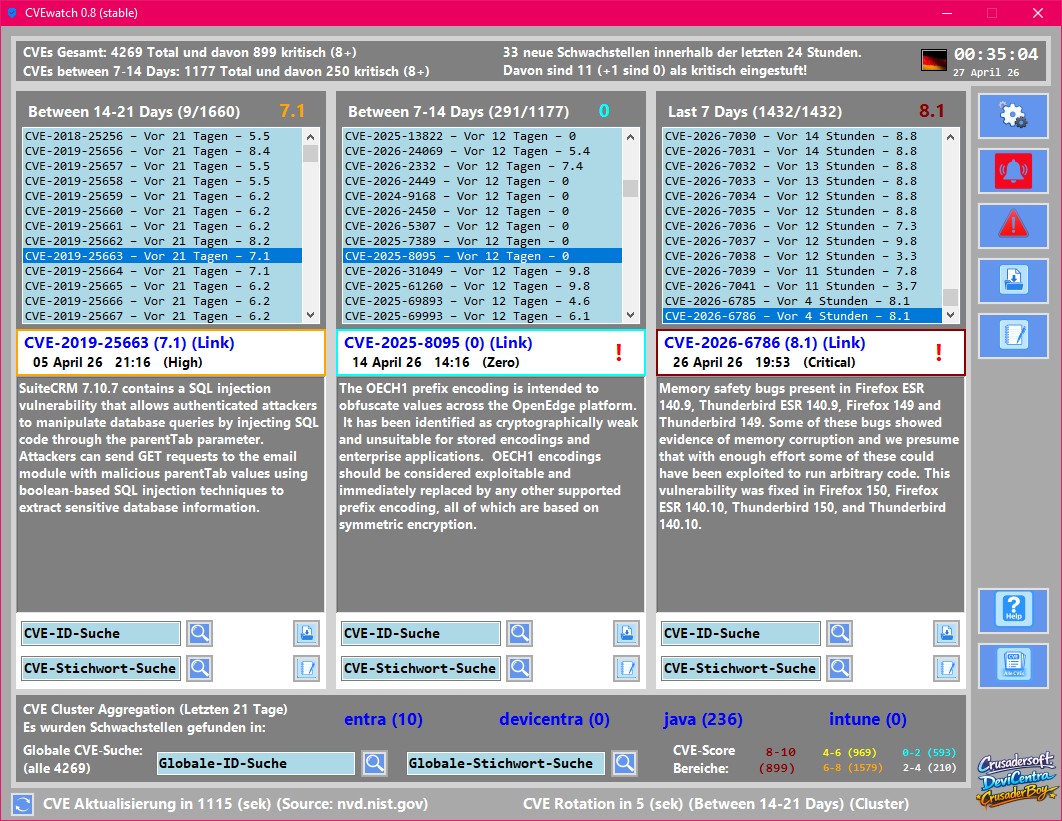This screenshot has height=821, width=1062.
Task: Focus CVE-Stichwort-Suche field under 7-14 Days
Action: pyautogui.click(x=421, y=668)
